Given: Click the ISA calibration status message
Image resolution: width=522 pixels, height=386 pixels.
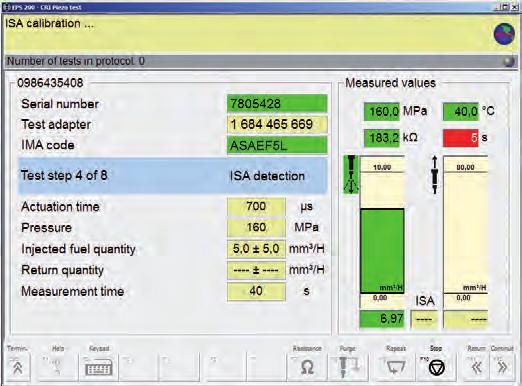Looking at the screenshot, I should tap(49, 23).
